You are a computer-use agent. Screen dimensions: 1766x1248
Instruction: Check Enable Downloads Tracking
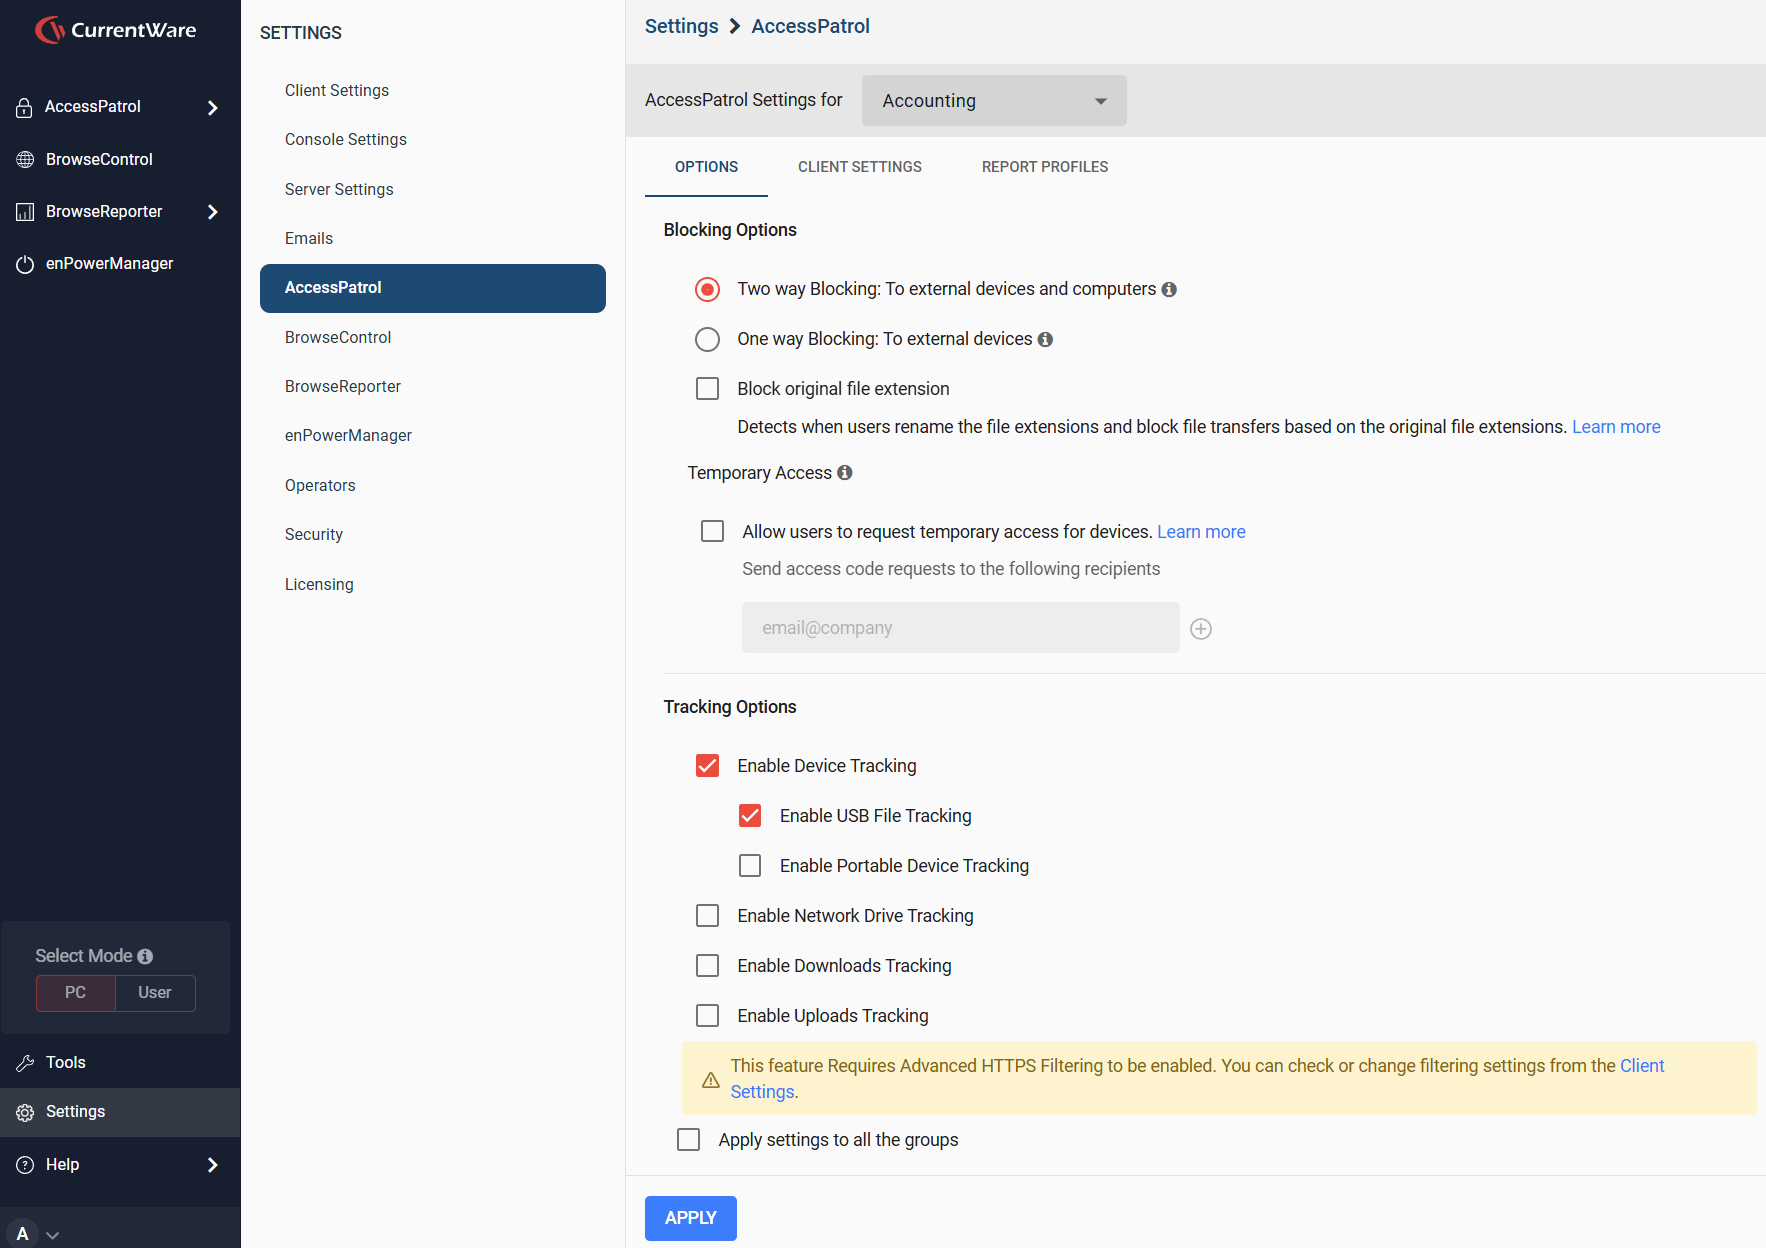coord(707,965)
